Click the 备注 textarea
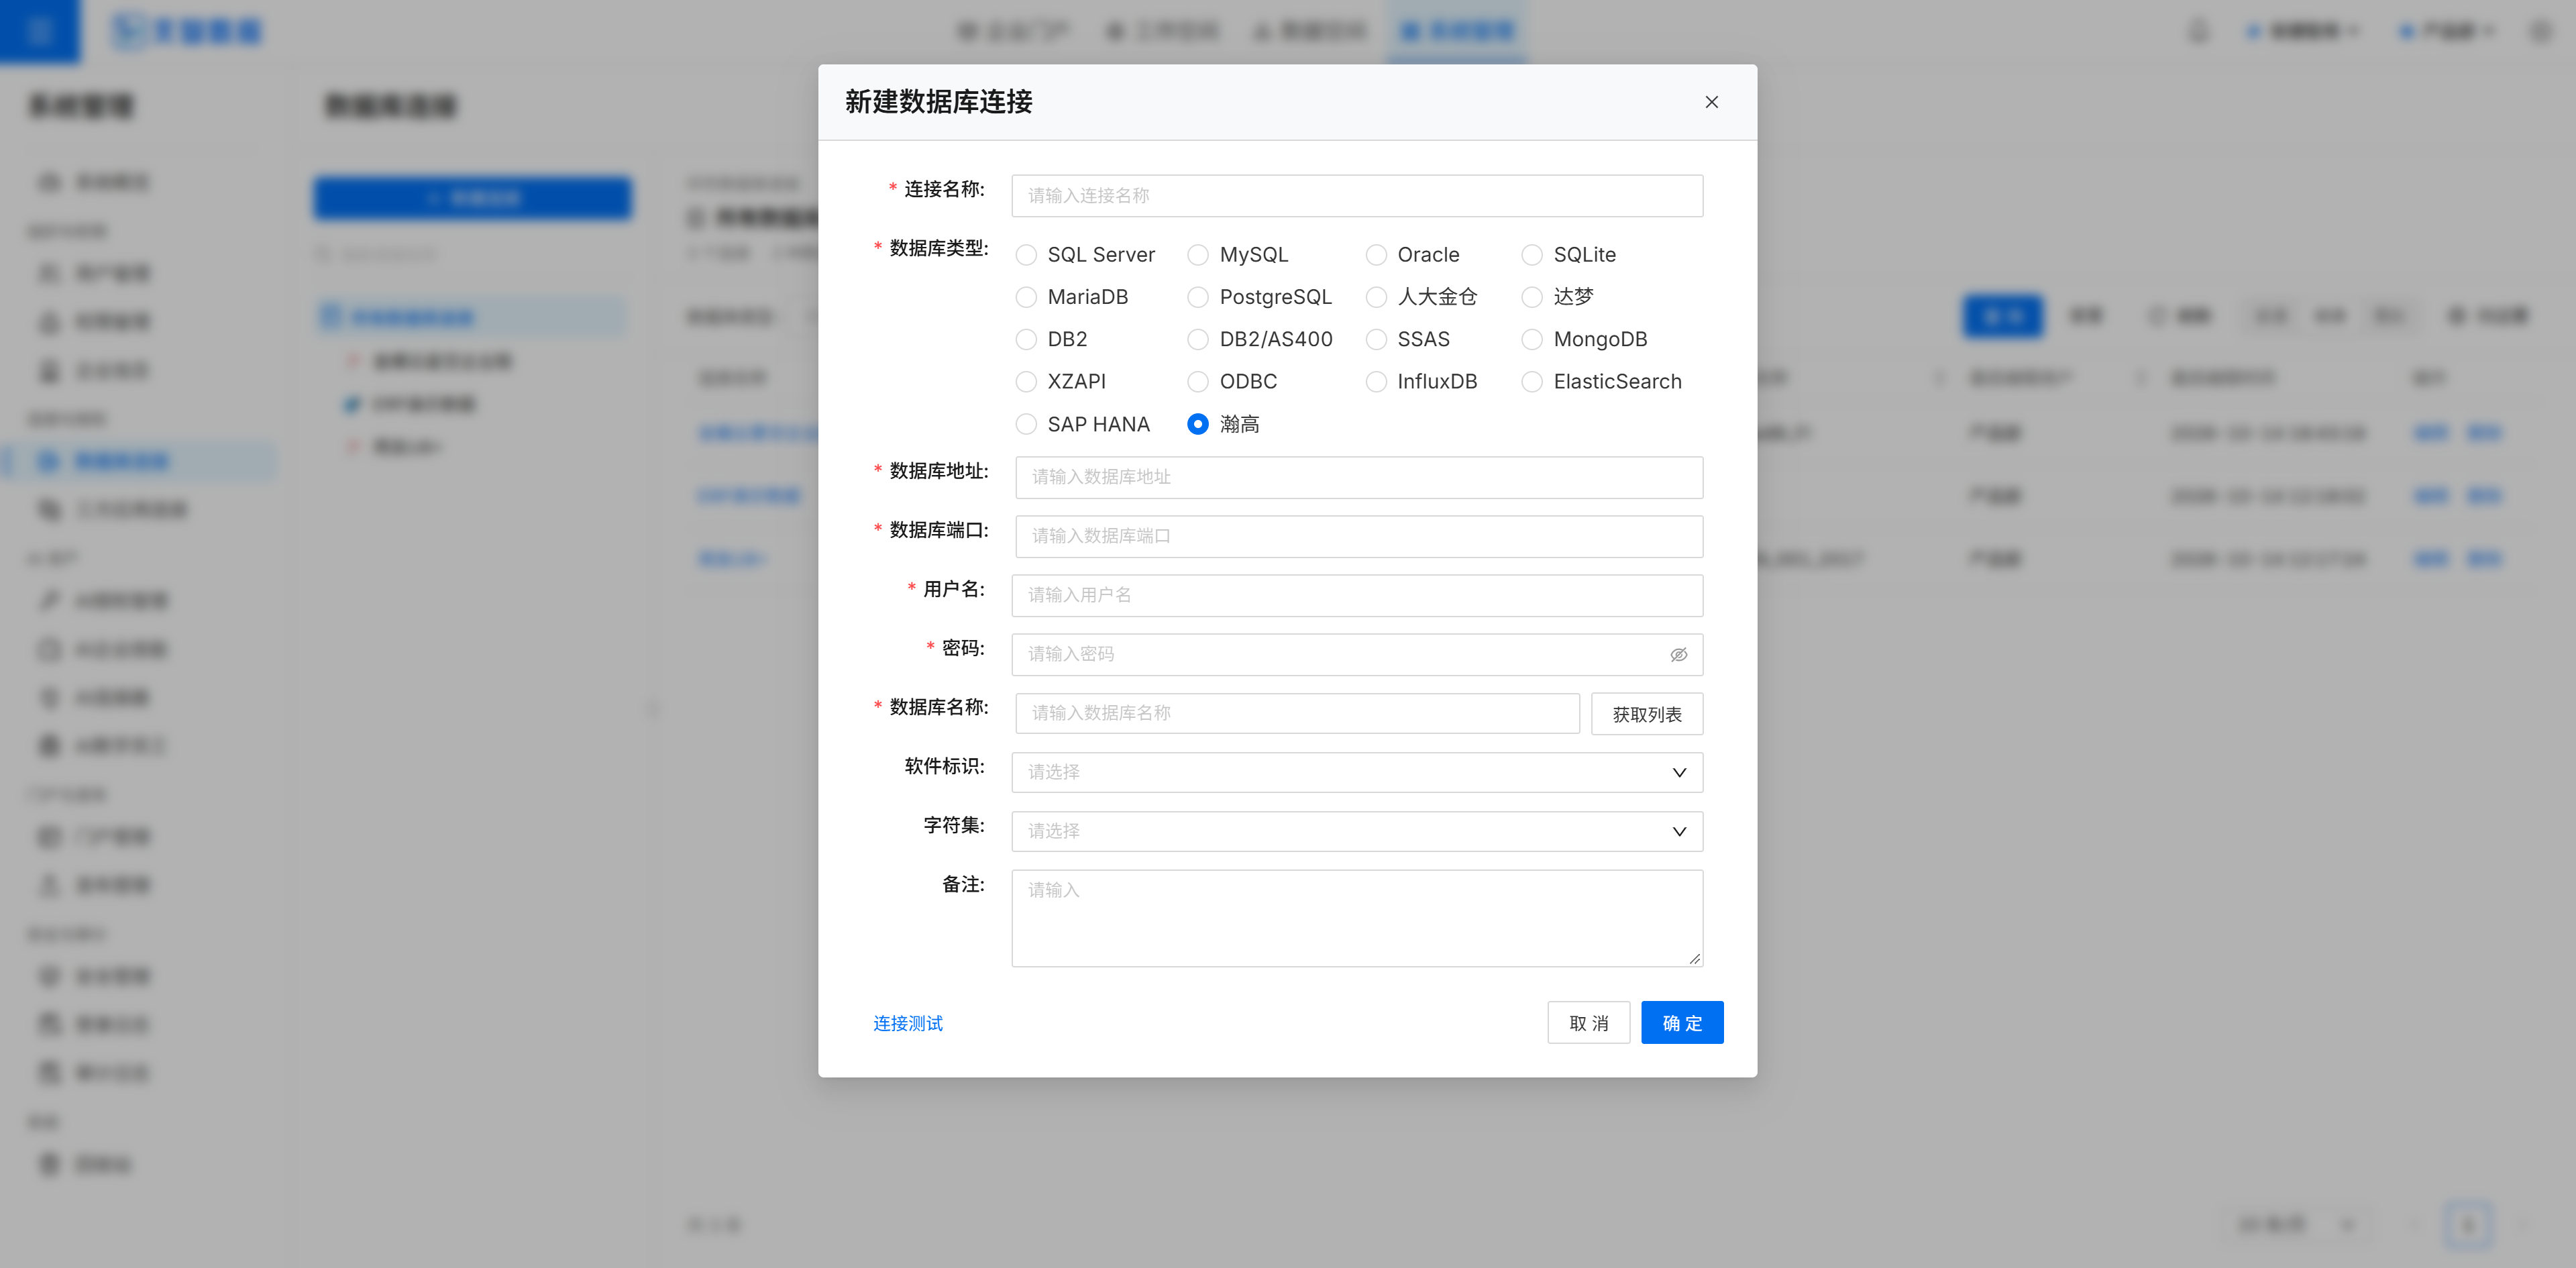 click(x=1357, y=918)
